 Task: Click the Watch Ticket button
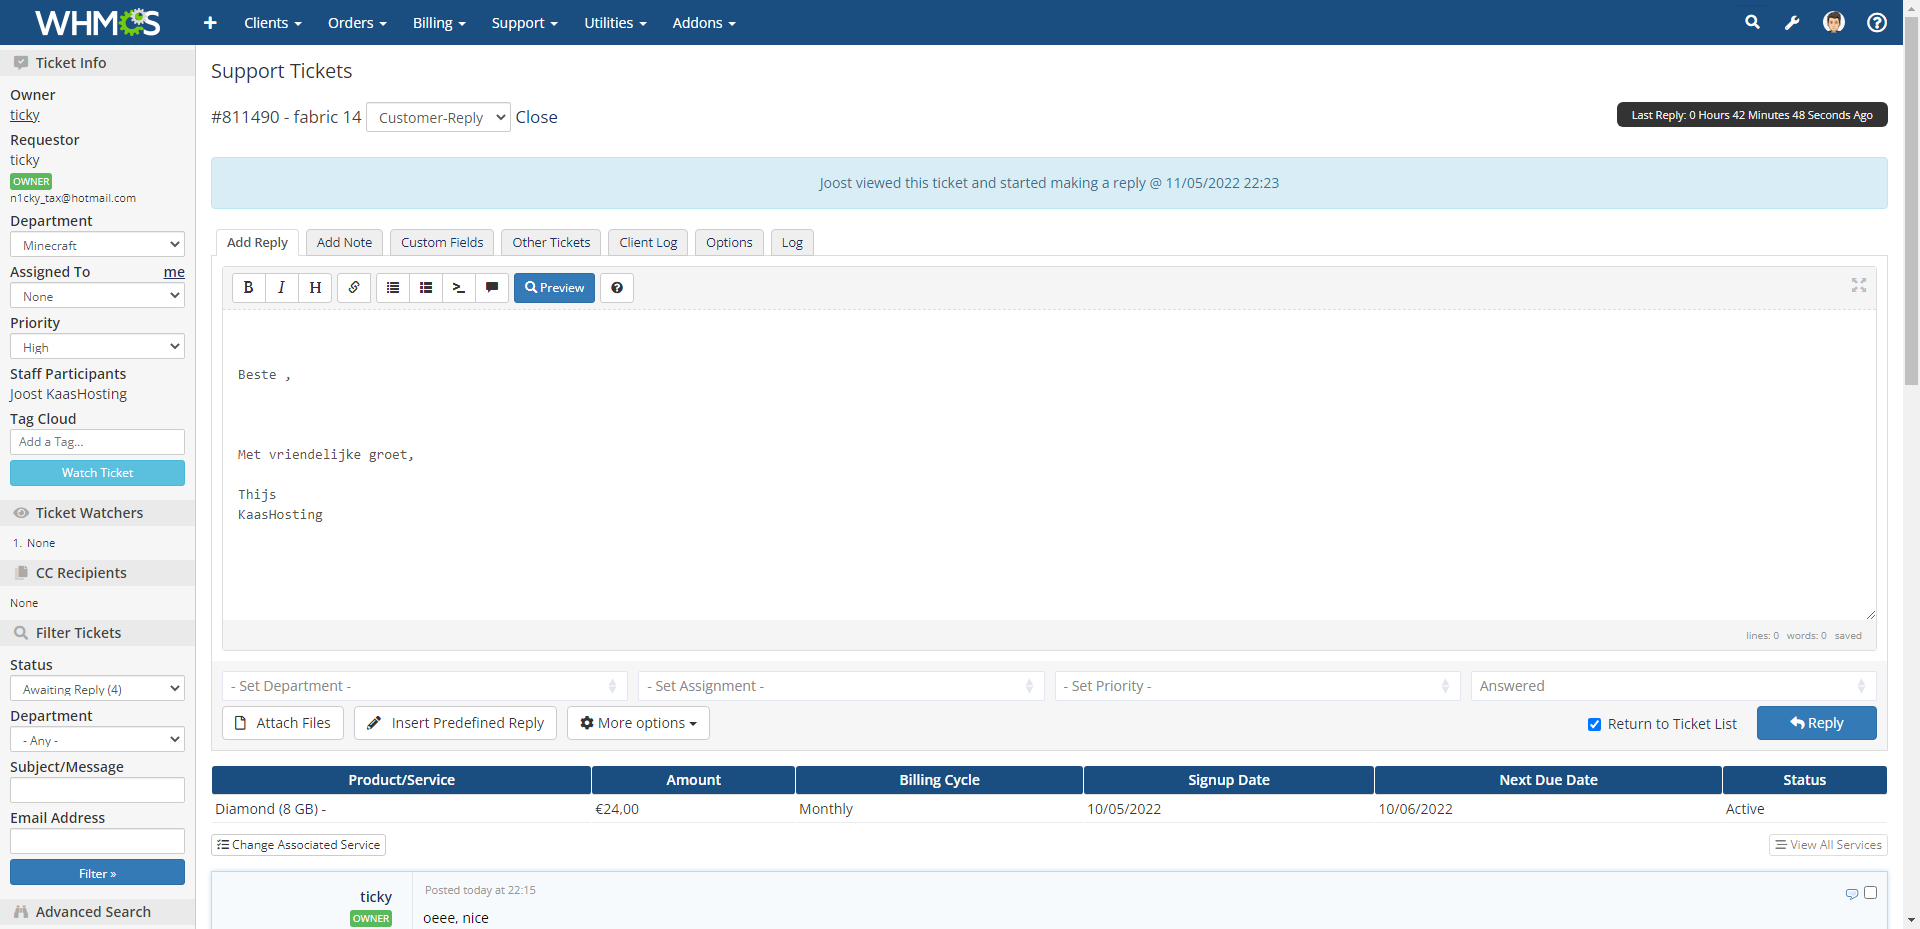point(97,473)
